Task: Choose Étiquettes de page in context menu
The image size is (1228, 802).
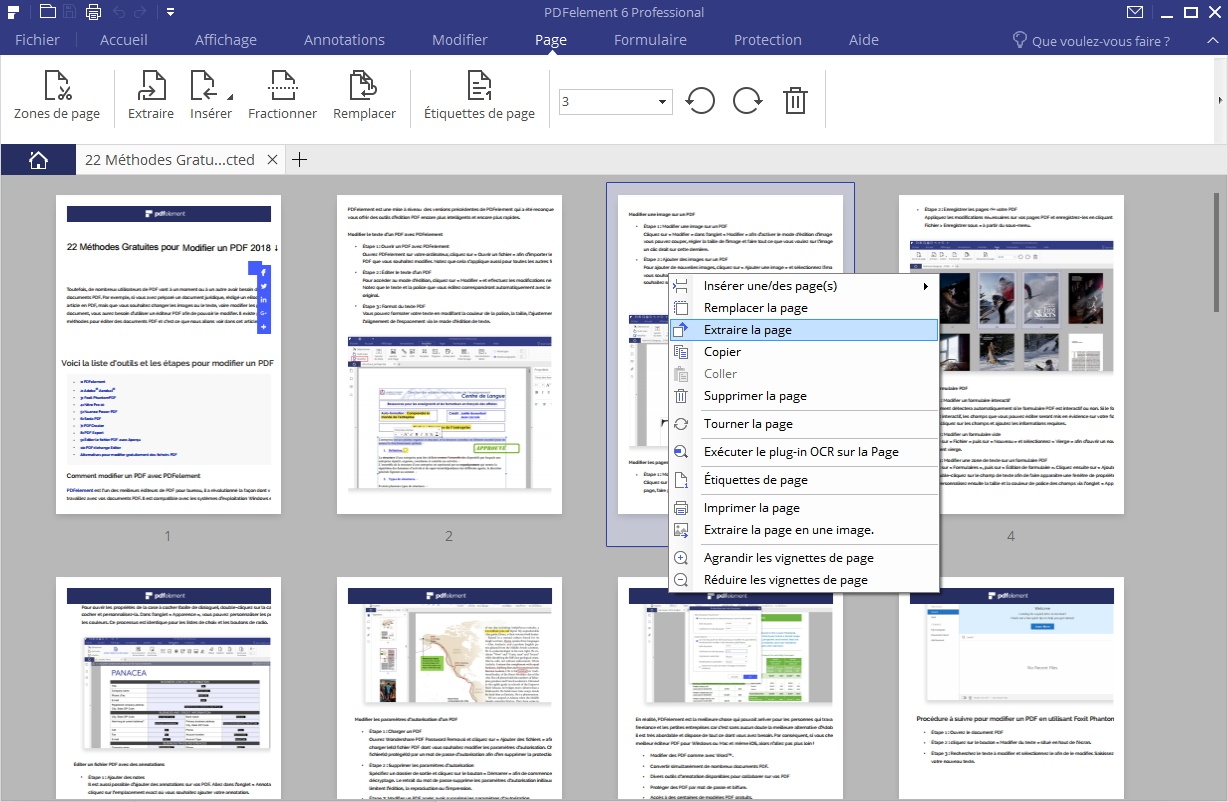Action: [x=804, y=480]
